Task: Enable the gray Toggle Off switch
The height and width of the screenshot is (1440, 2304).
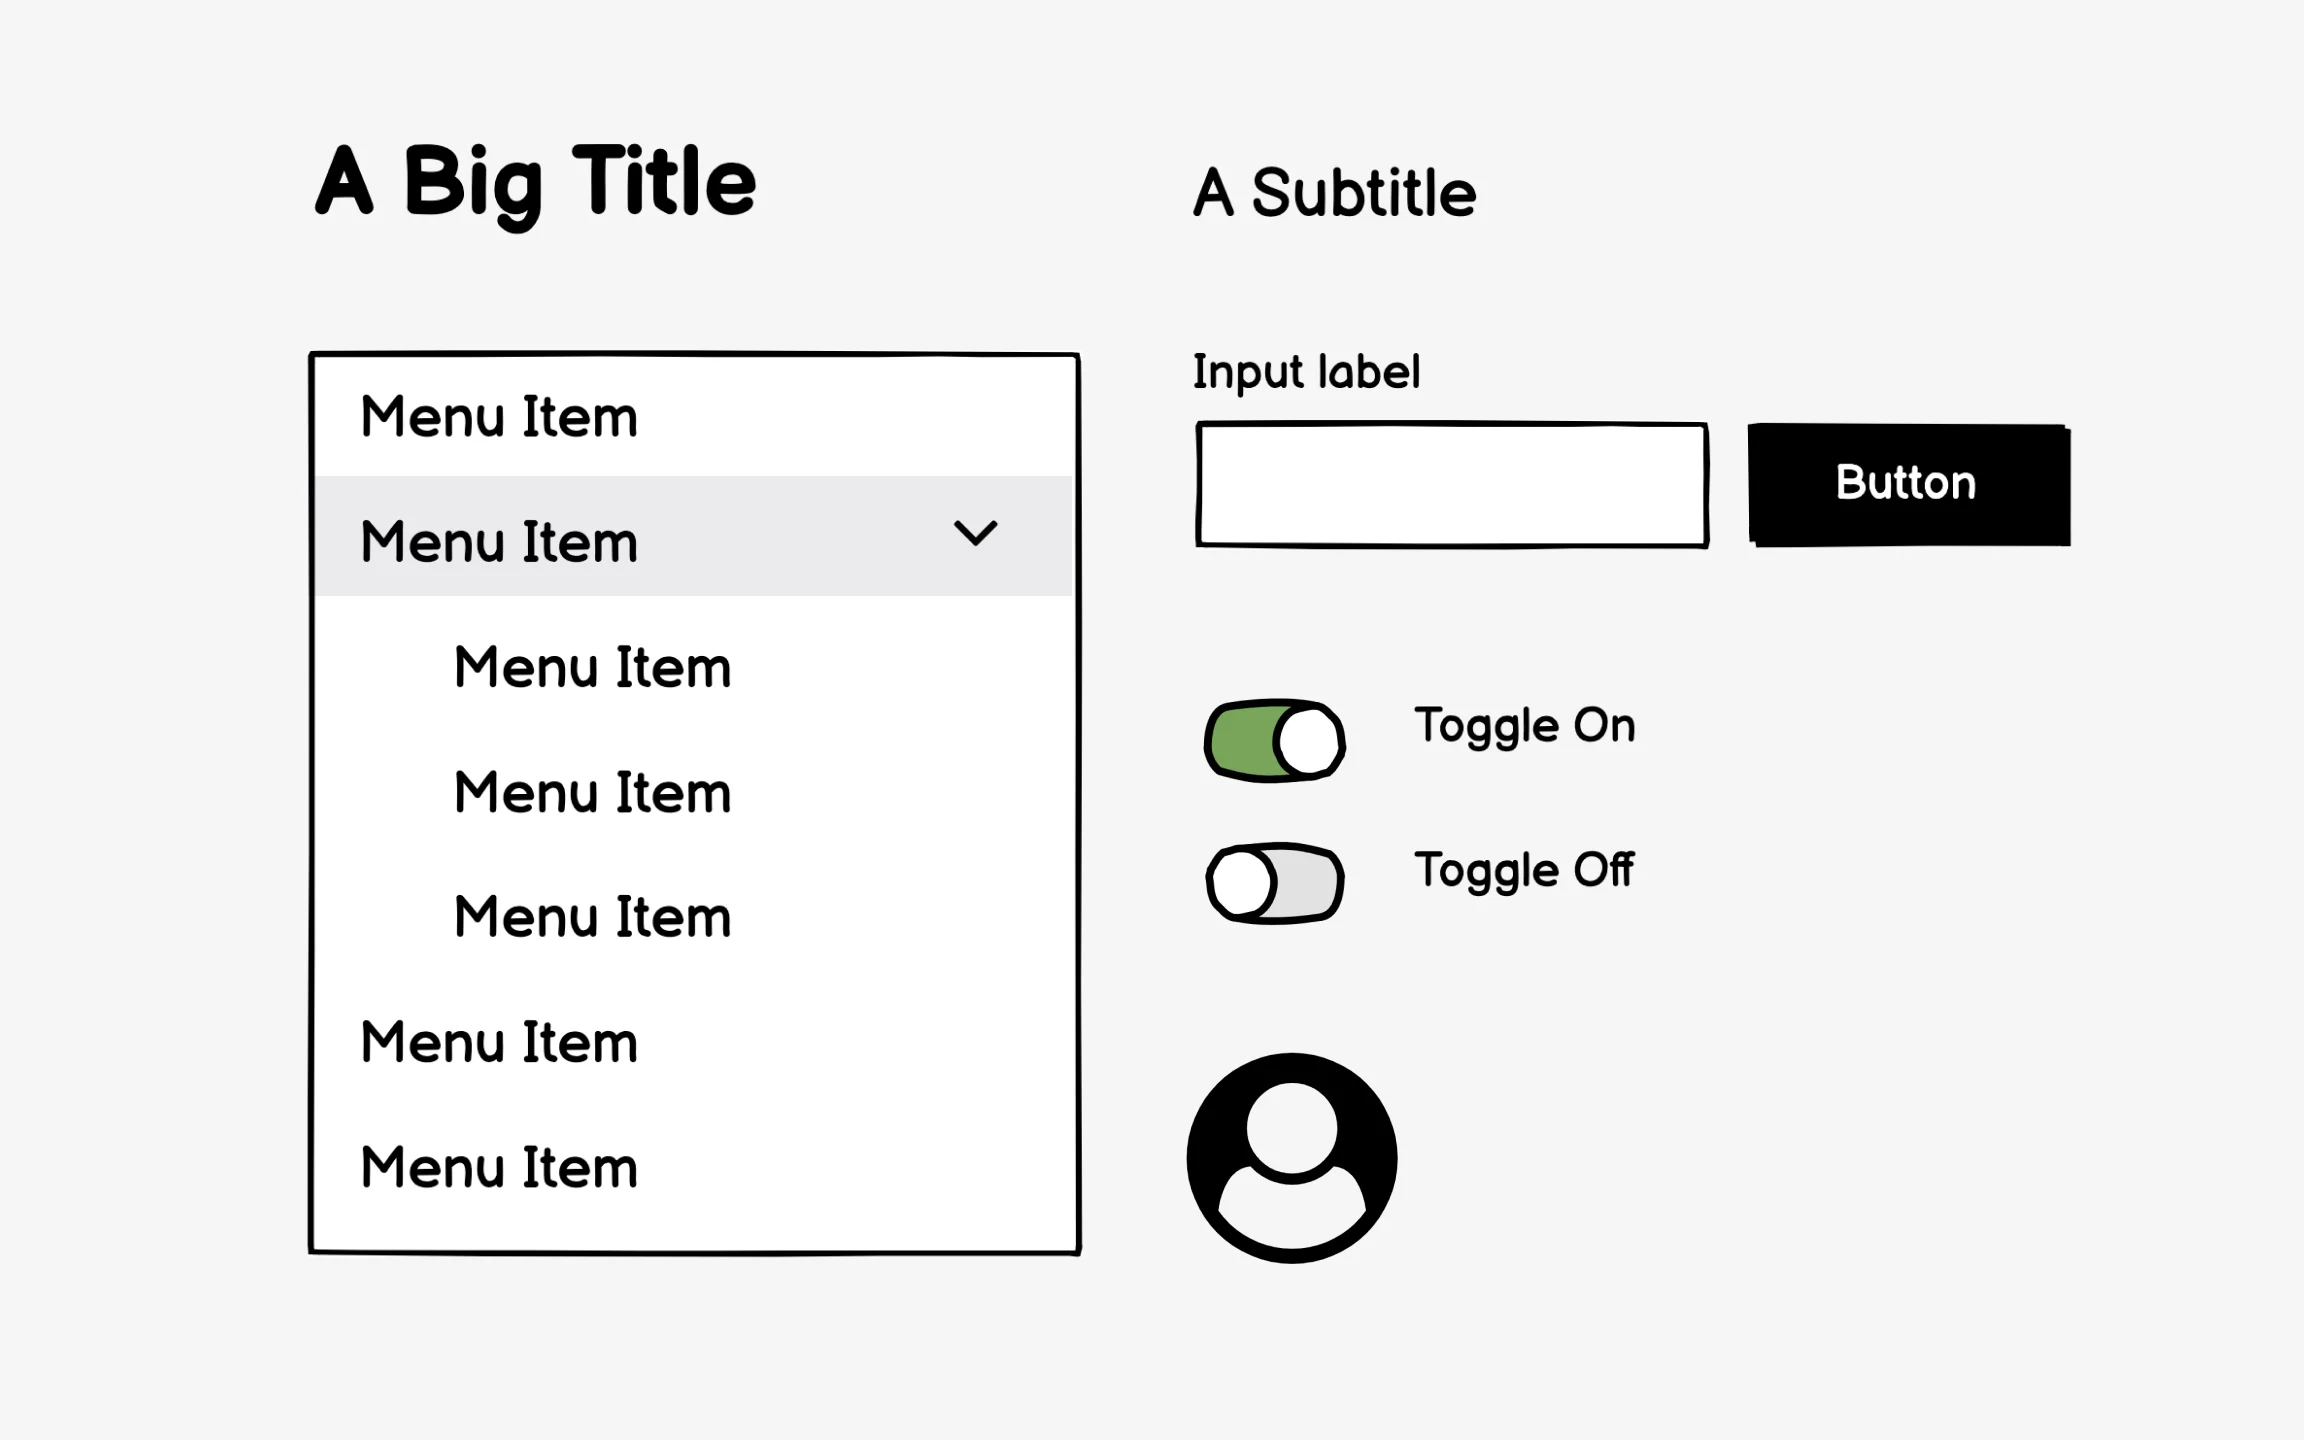Action: coord(1274,883)
